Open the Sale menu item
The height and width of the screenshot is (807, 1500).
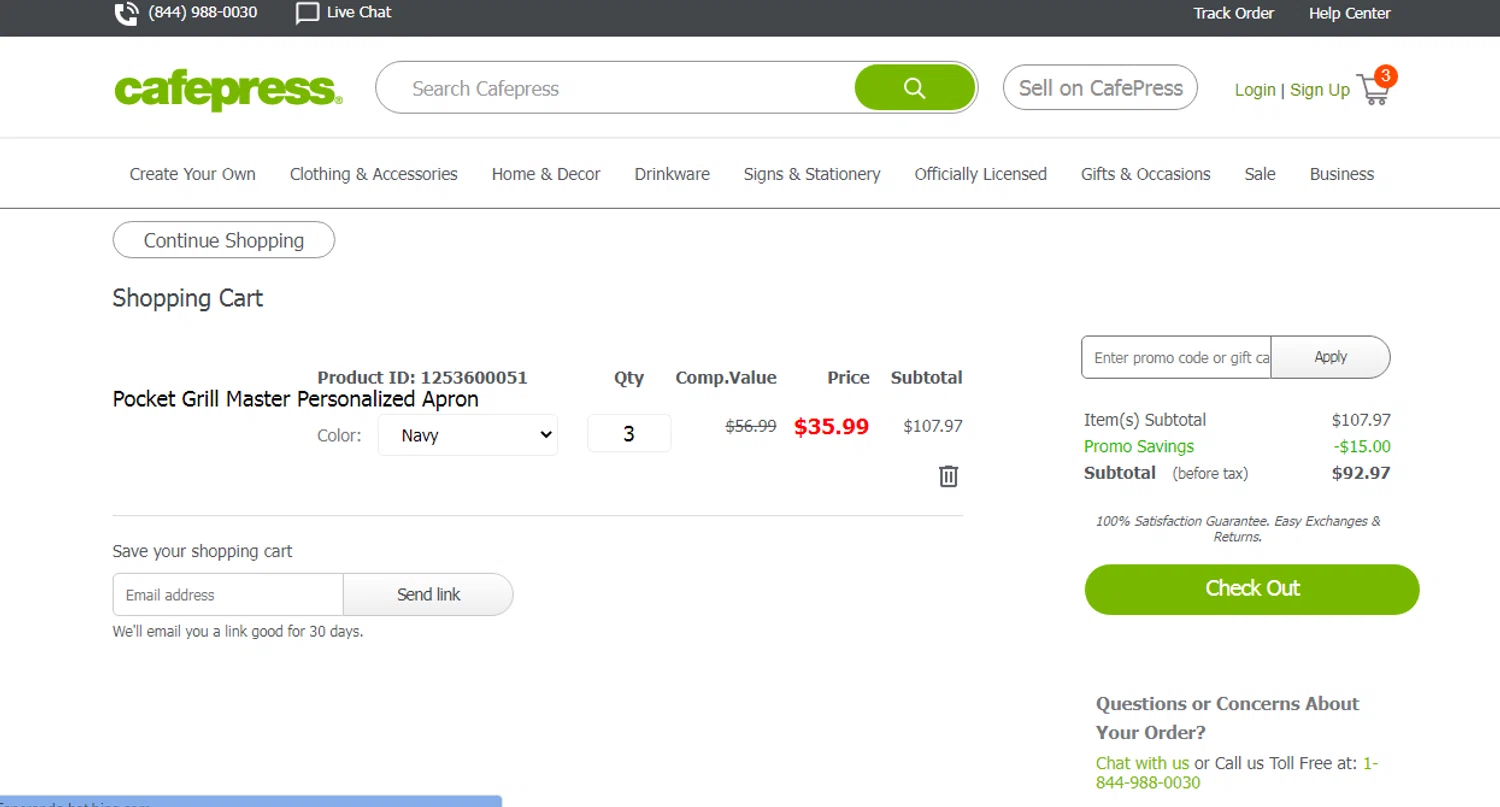[1260, 174]
